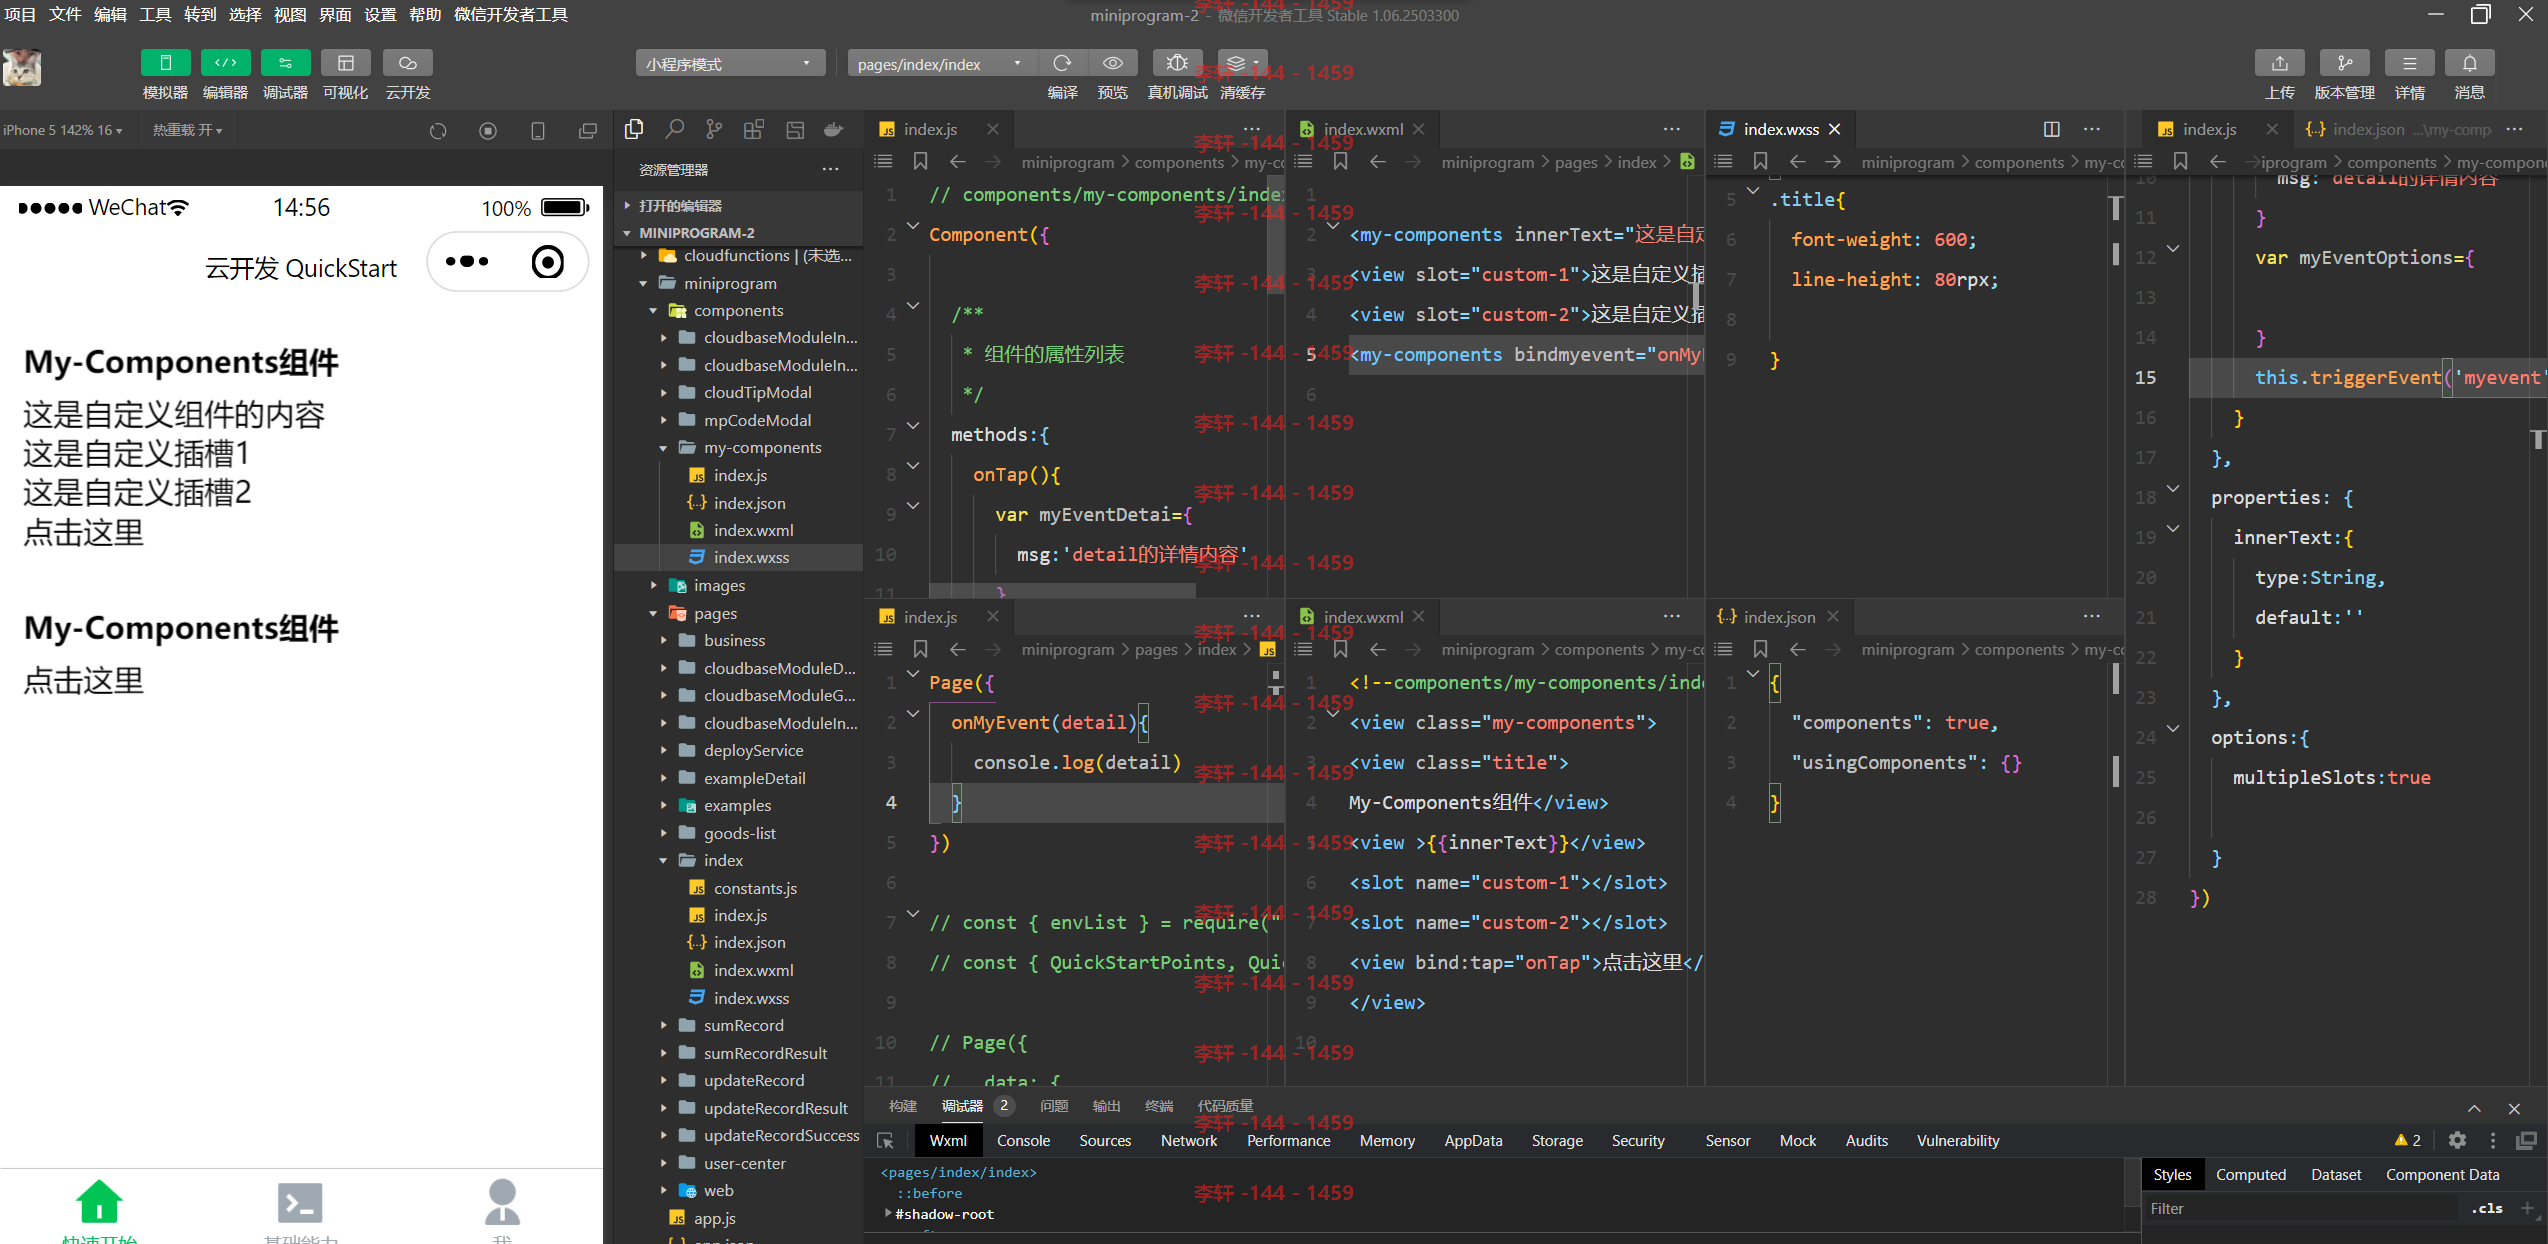Click the Filter input in Styles pane
2548x1244 pixels.
2300,1208
